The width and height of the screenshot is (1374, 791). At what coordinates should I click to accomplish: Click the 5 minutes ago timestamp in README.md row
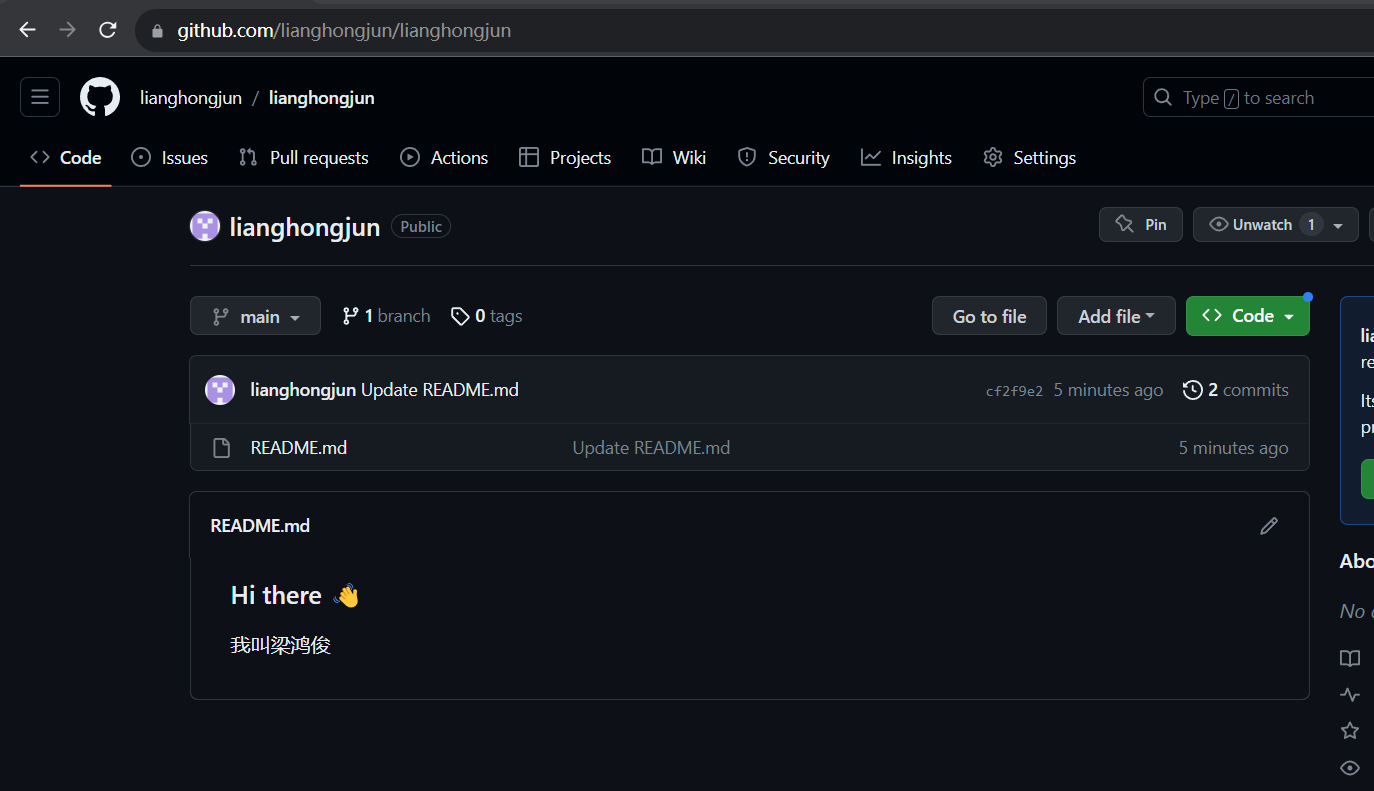coord(1233,448)
